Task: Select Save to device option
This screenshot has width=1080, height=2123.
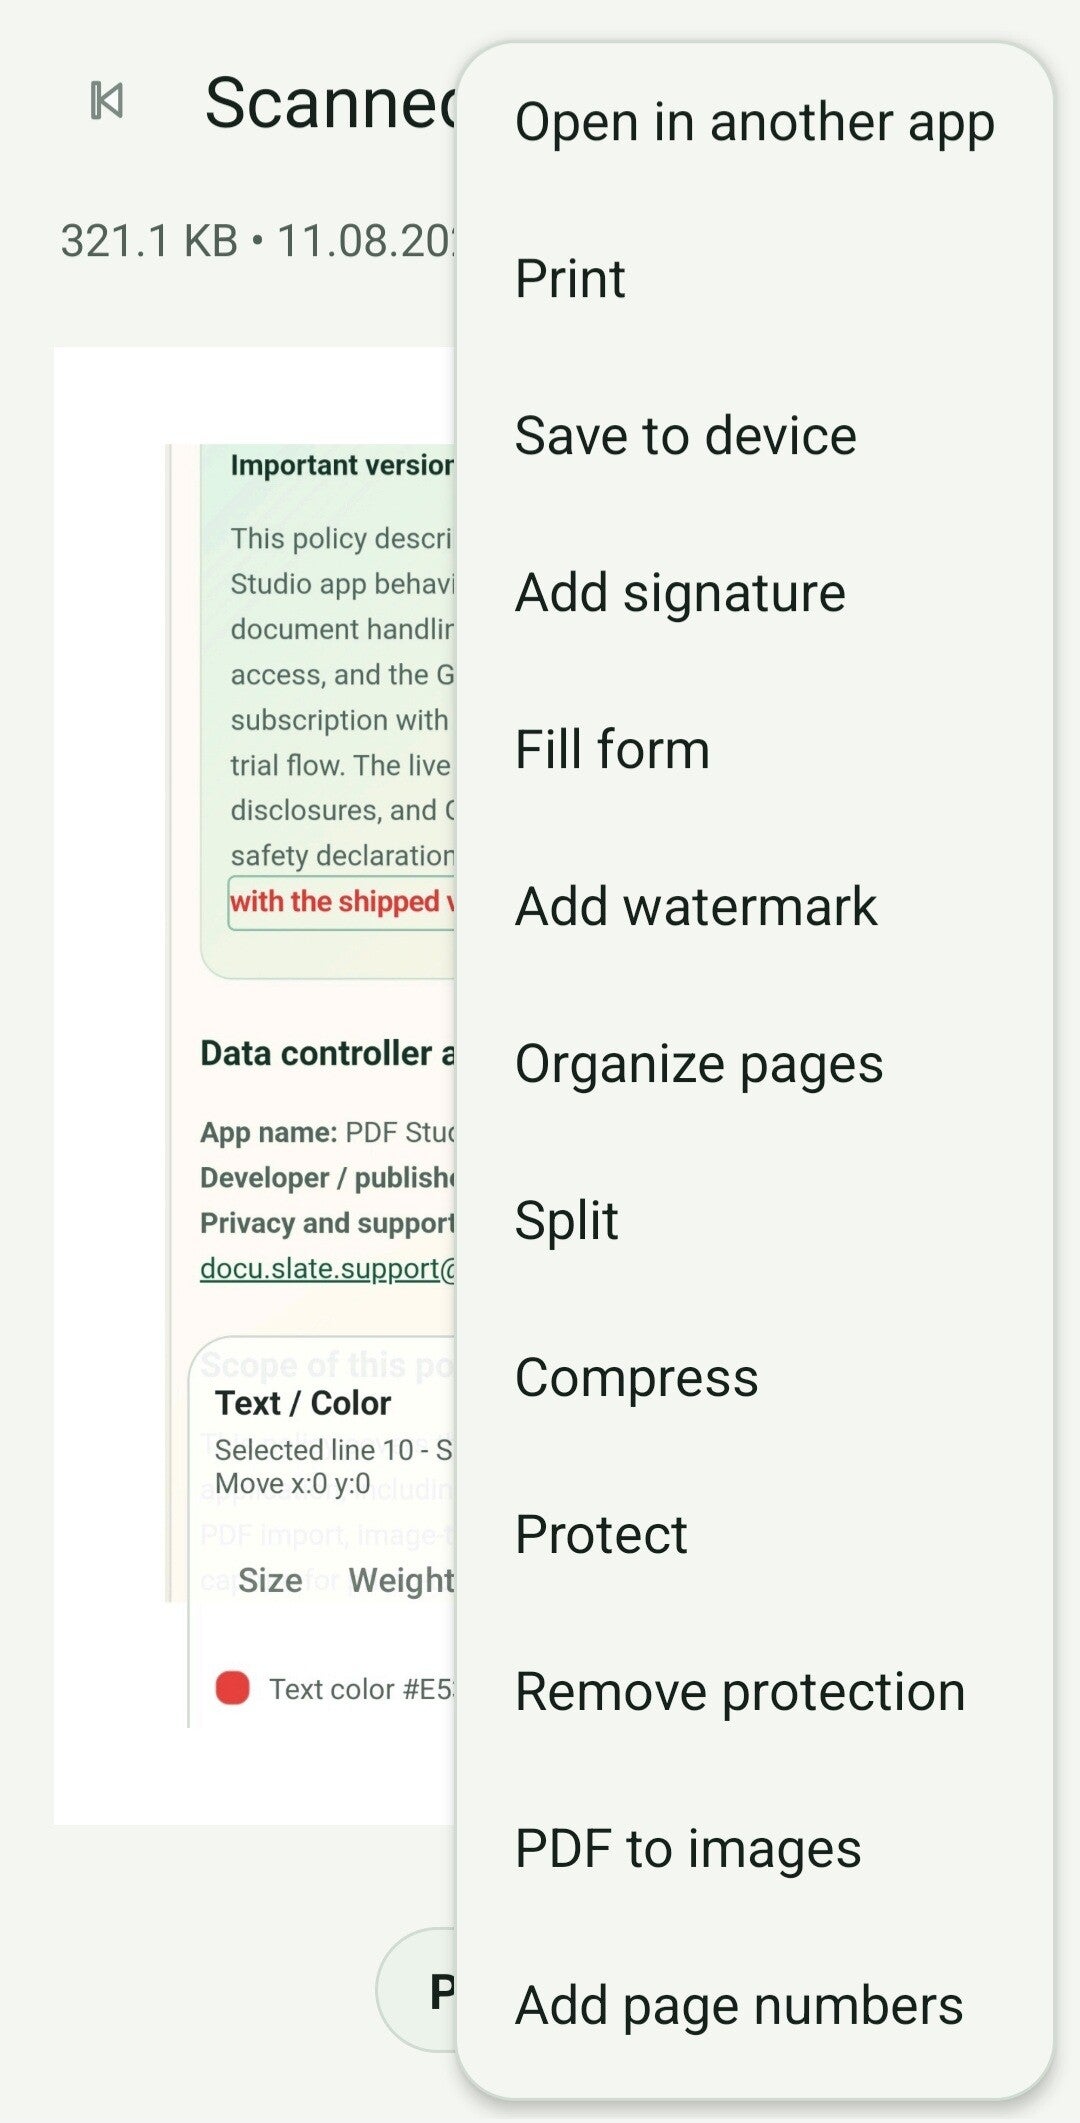Action: click(755, 436)
